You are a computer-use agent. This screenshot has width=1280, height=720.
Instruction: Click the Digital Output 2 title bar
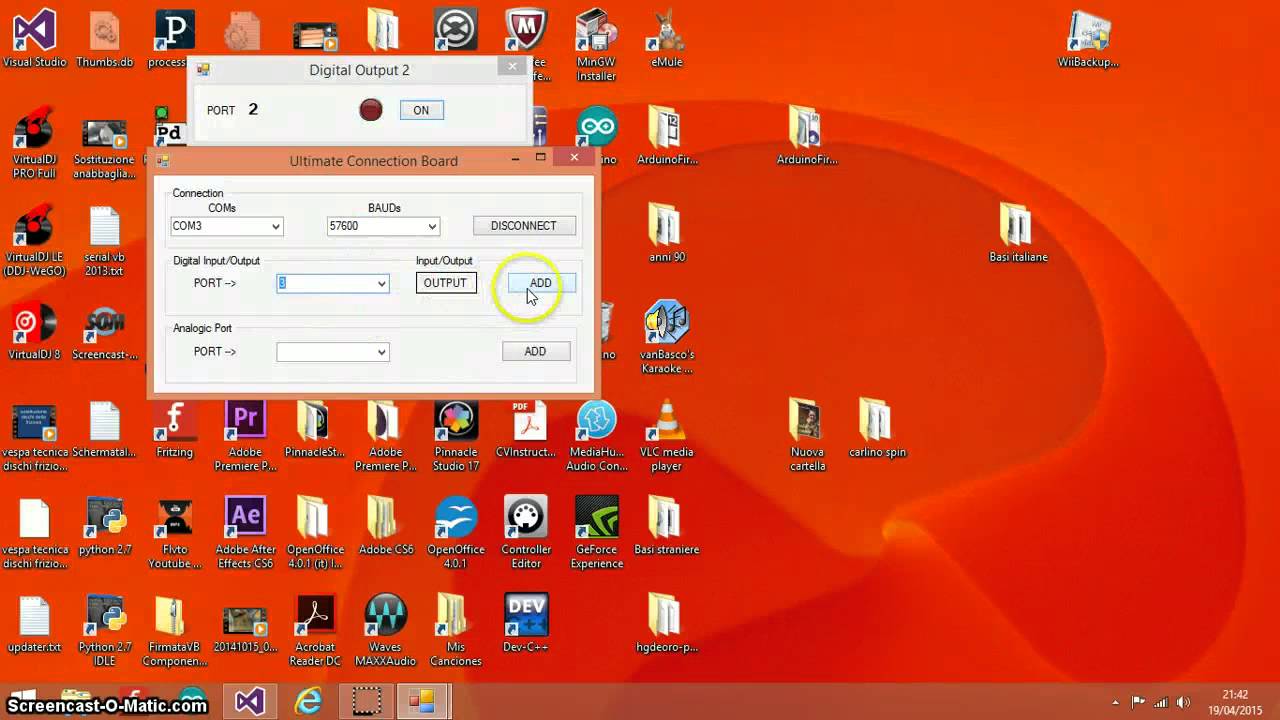click(x=359, y=70)
